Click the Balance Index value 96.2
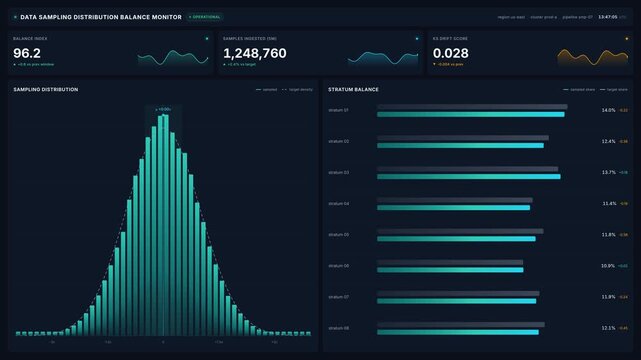641x360 pixels. point(27,53)
